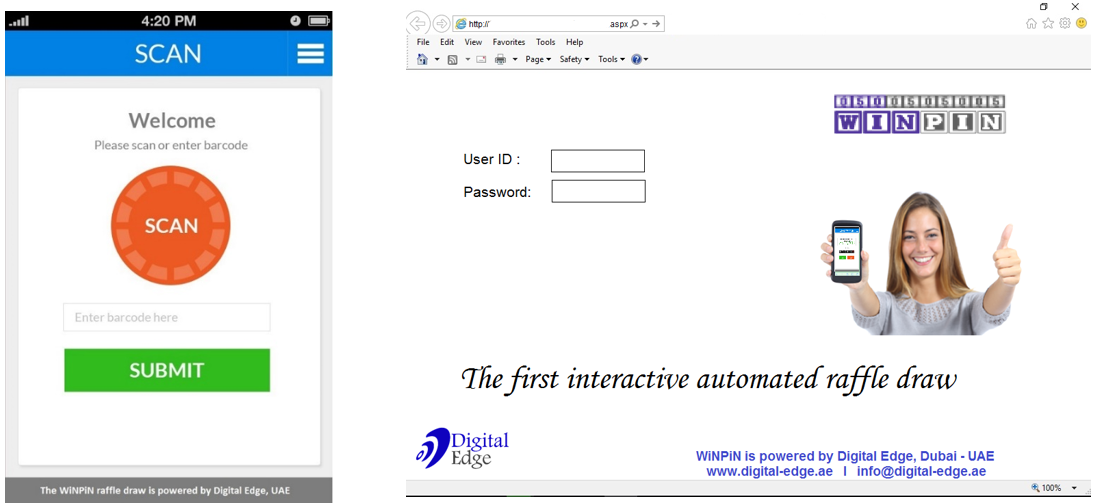Viewport: 1097px width, 504px height.
Task: Open the hamburger menu in the SCAN app
Action: [x=310, y=54]
